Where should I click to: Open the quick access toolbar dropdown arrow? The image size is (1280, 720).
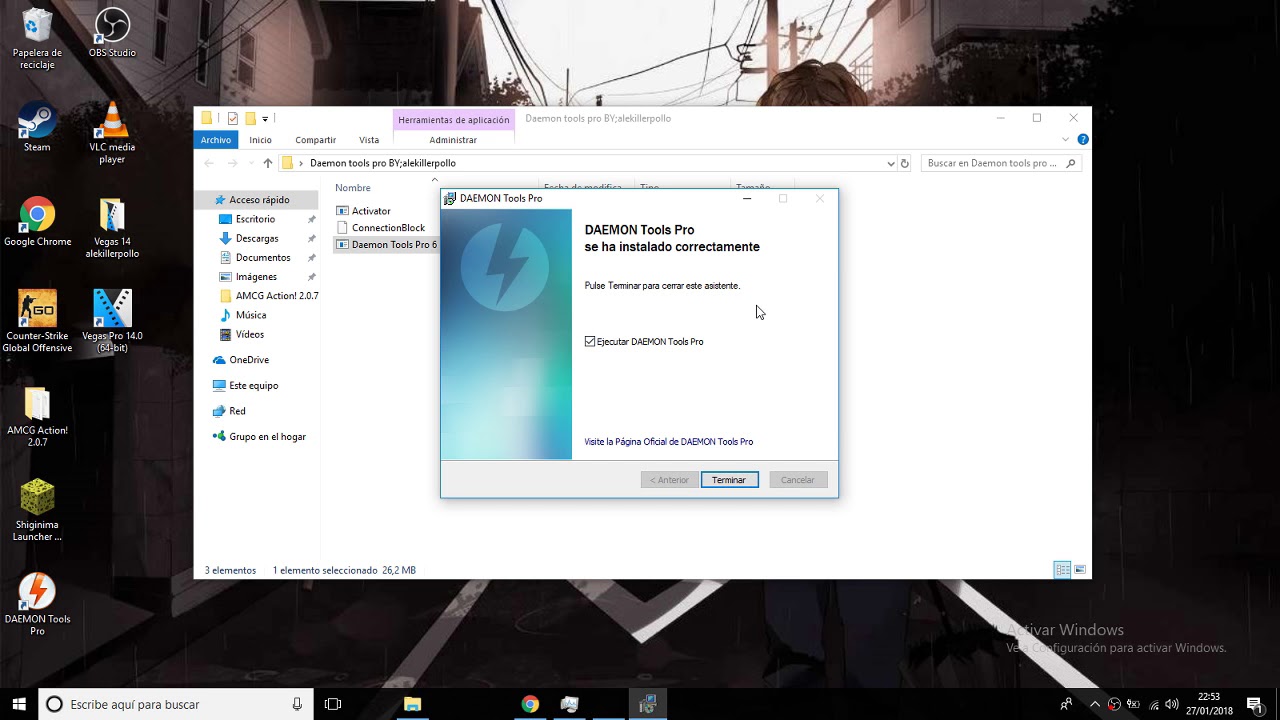click(x=265, y=119)
